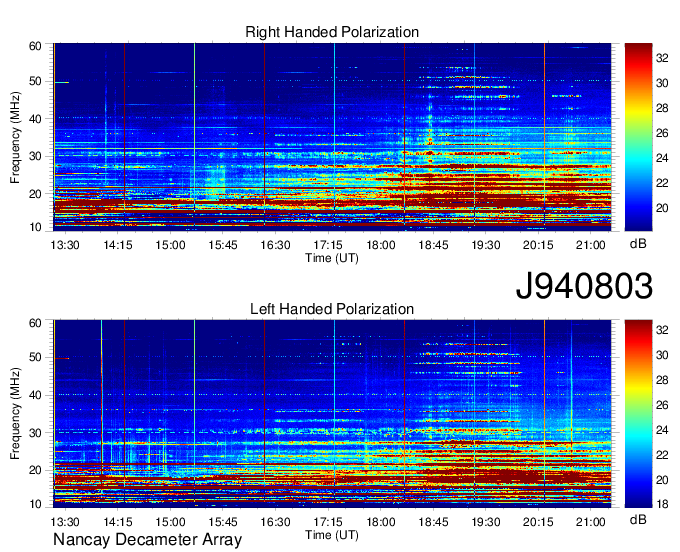Click the Right Handed Polarization spectrogram image
This screenshot has width=680, height=552.
332,137
